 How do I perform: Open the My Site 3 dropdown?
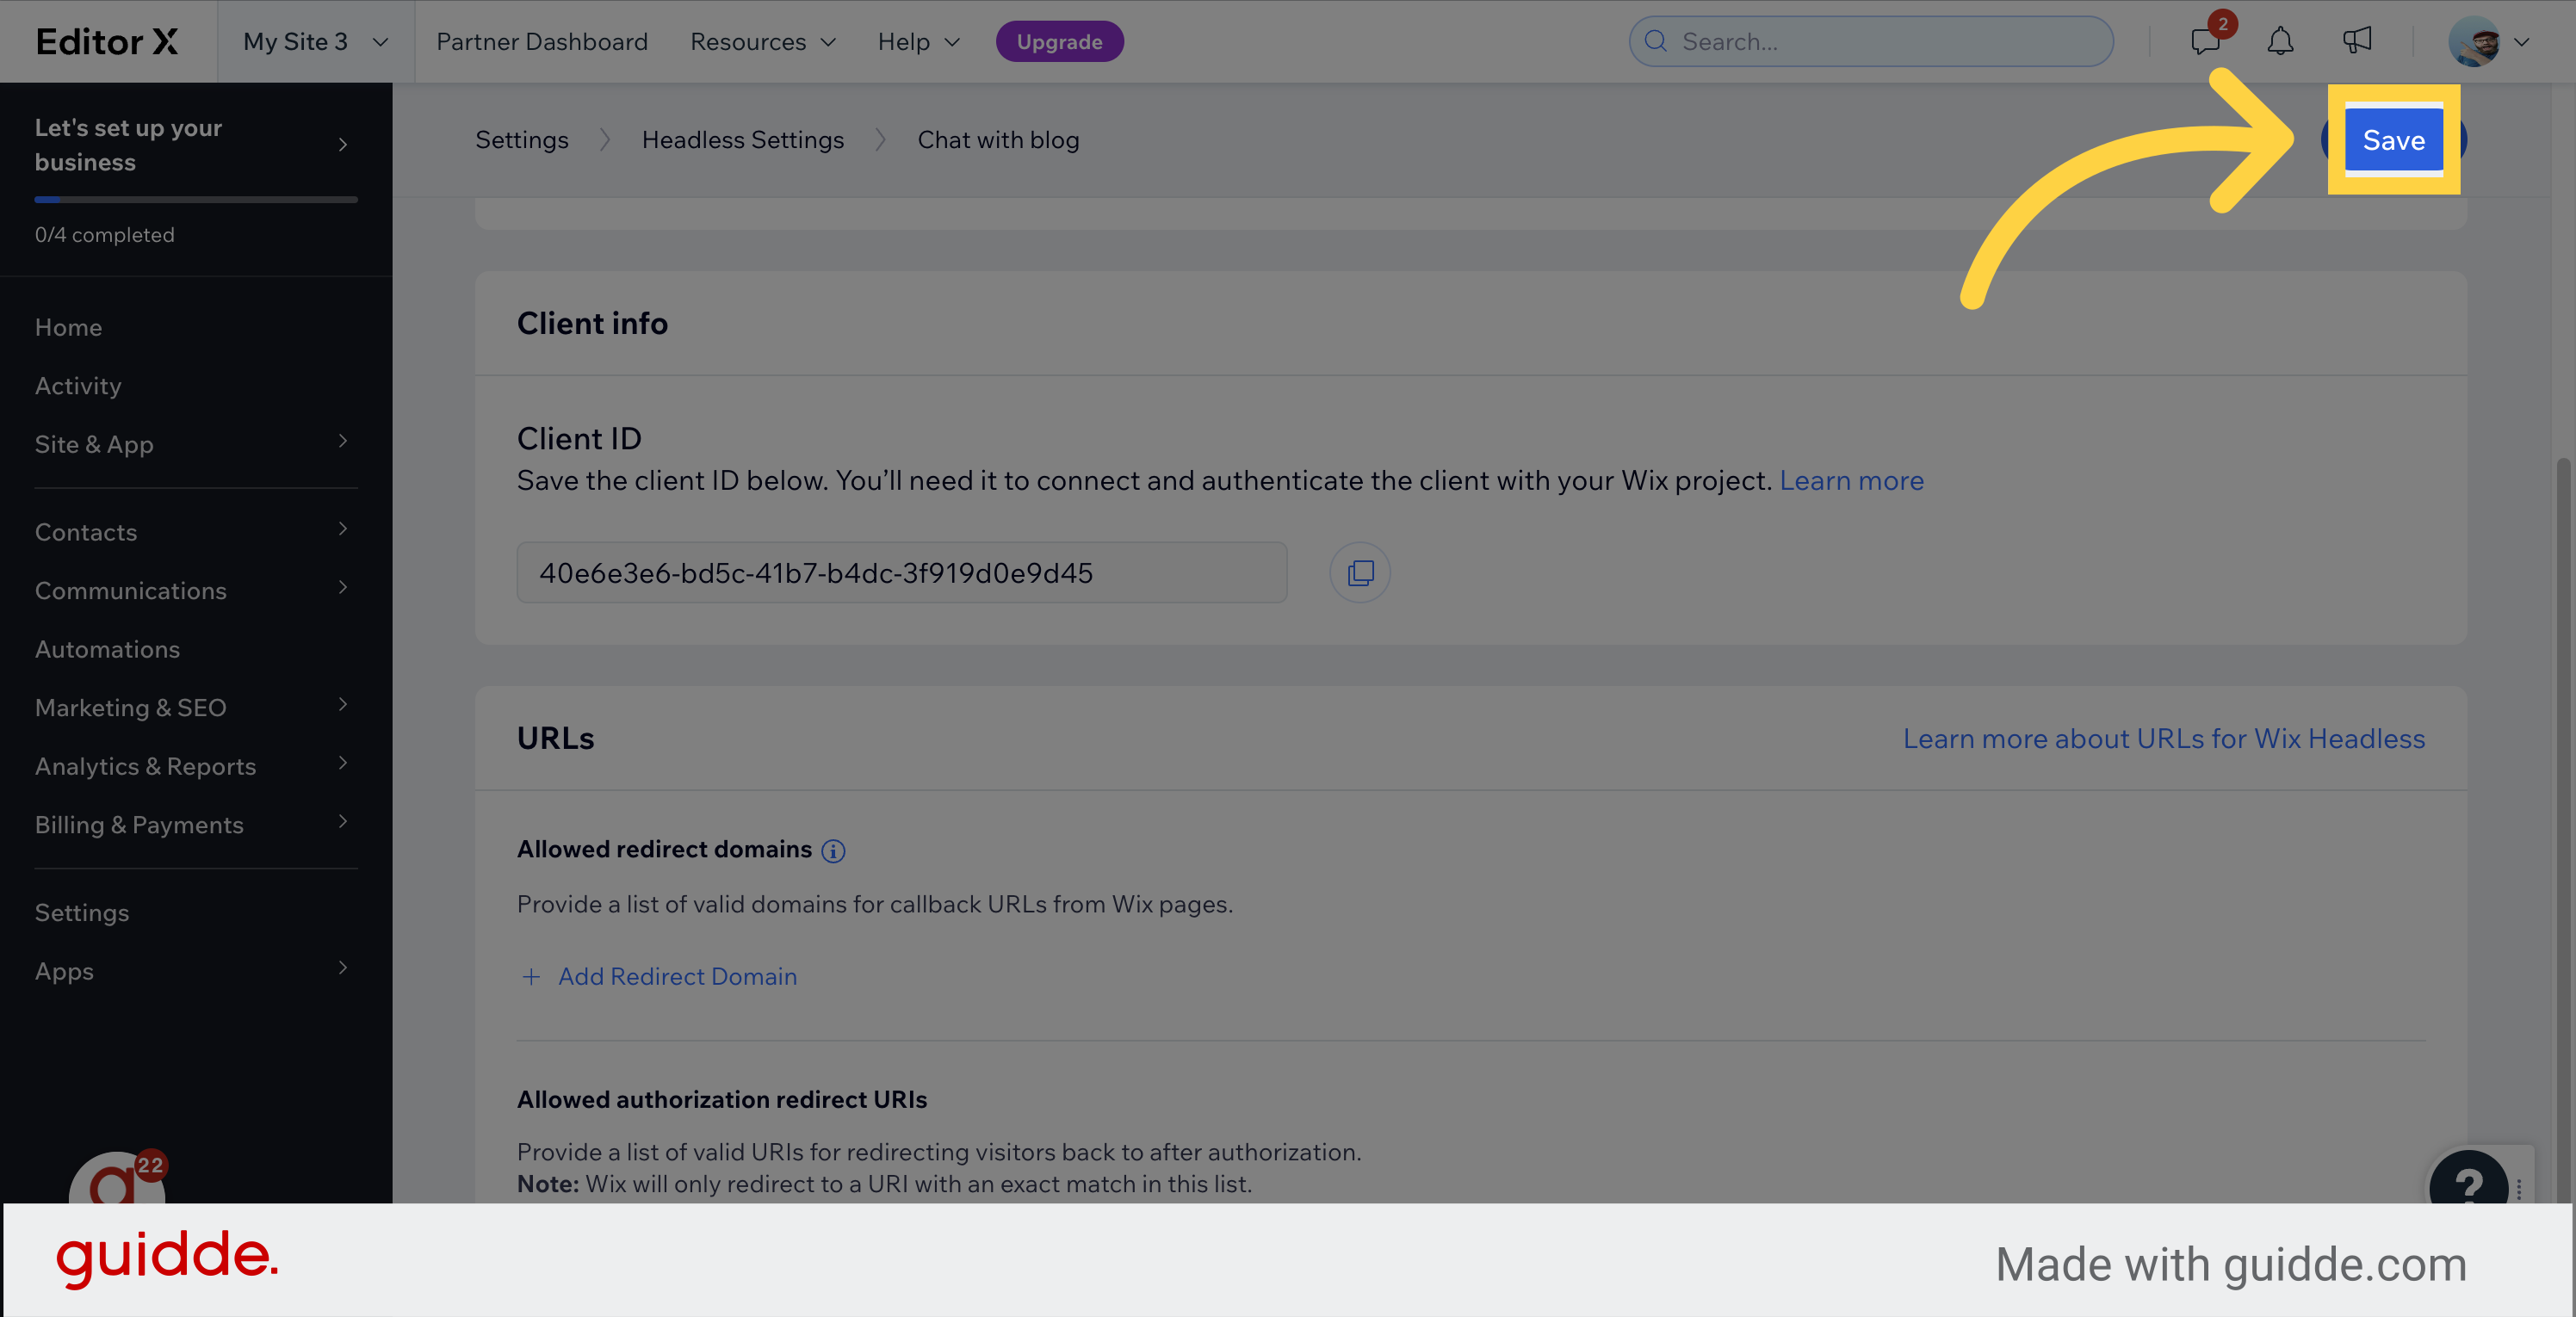point(315,42)
